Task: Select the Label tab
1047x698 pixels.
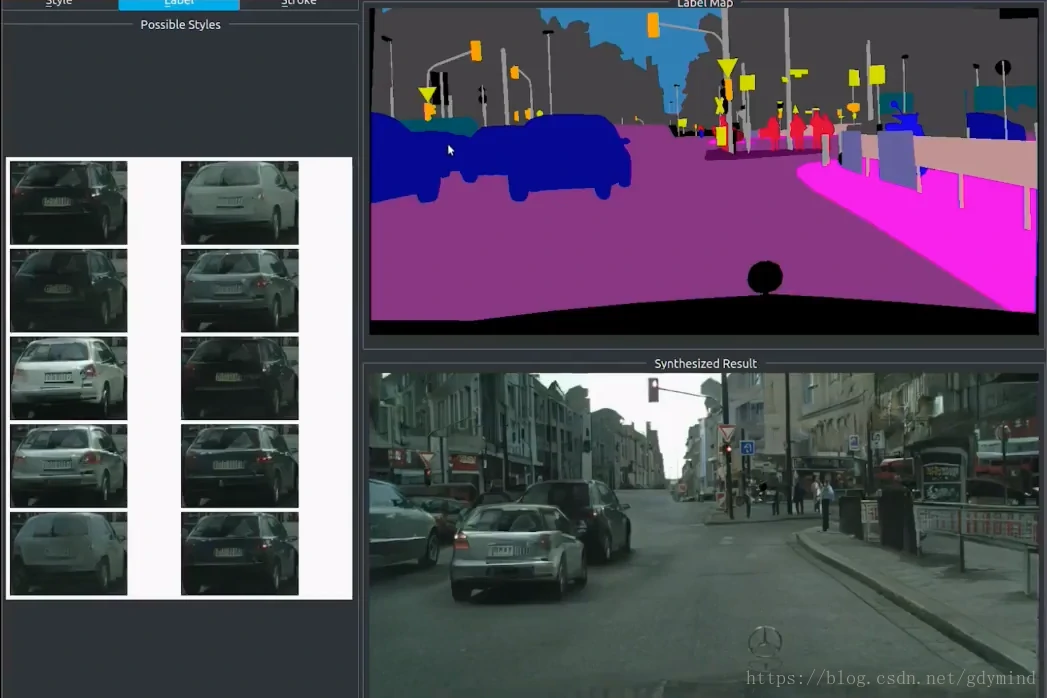Action: (179, 3)
